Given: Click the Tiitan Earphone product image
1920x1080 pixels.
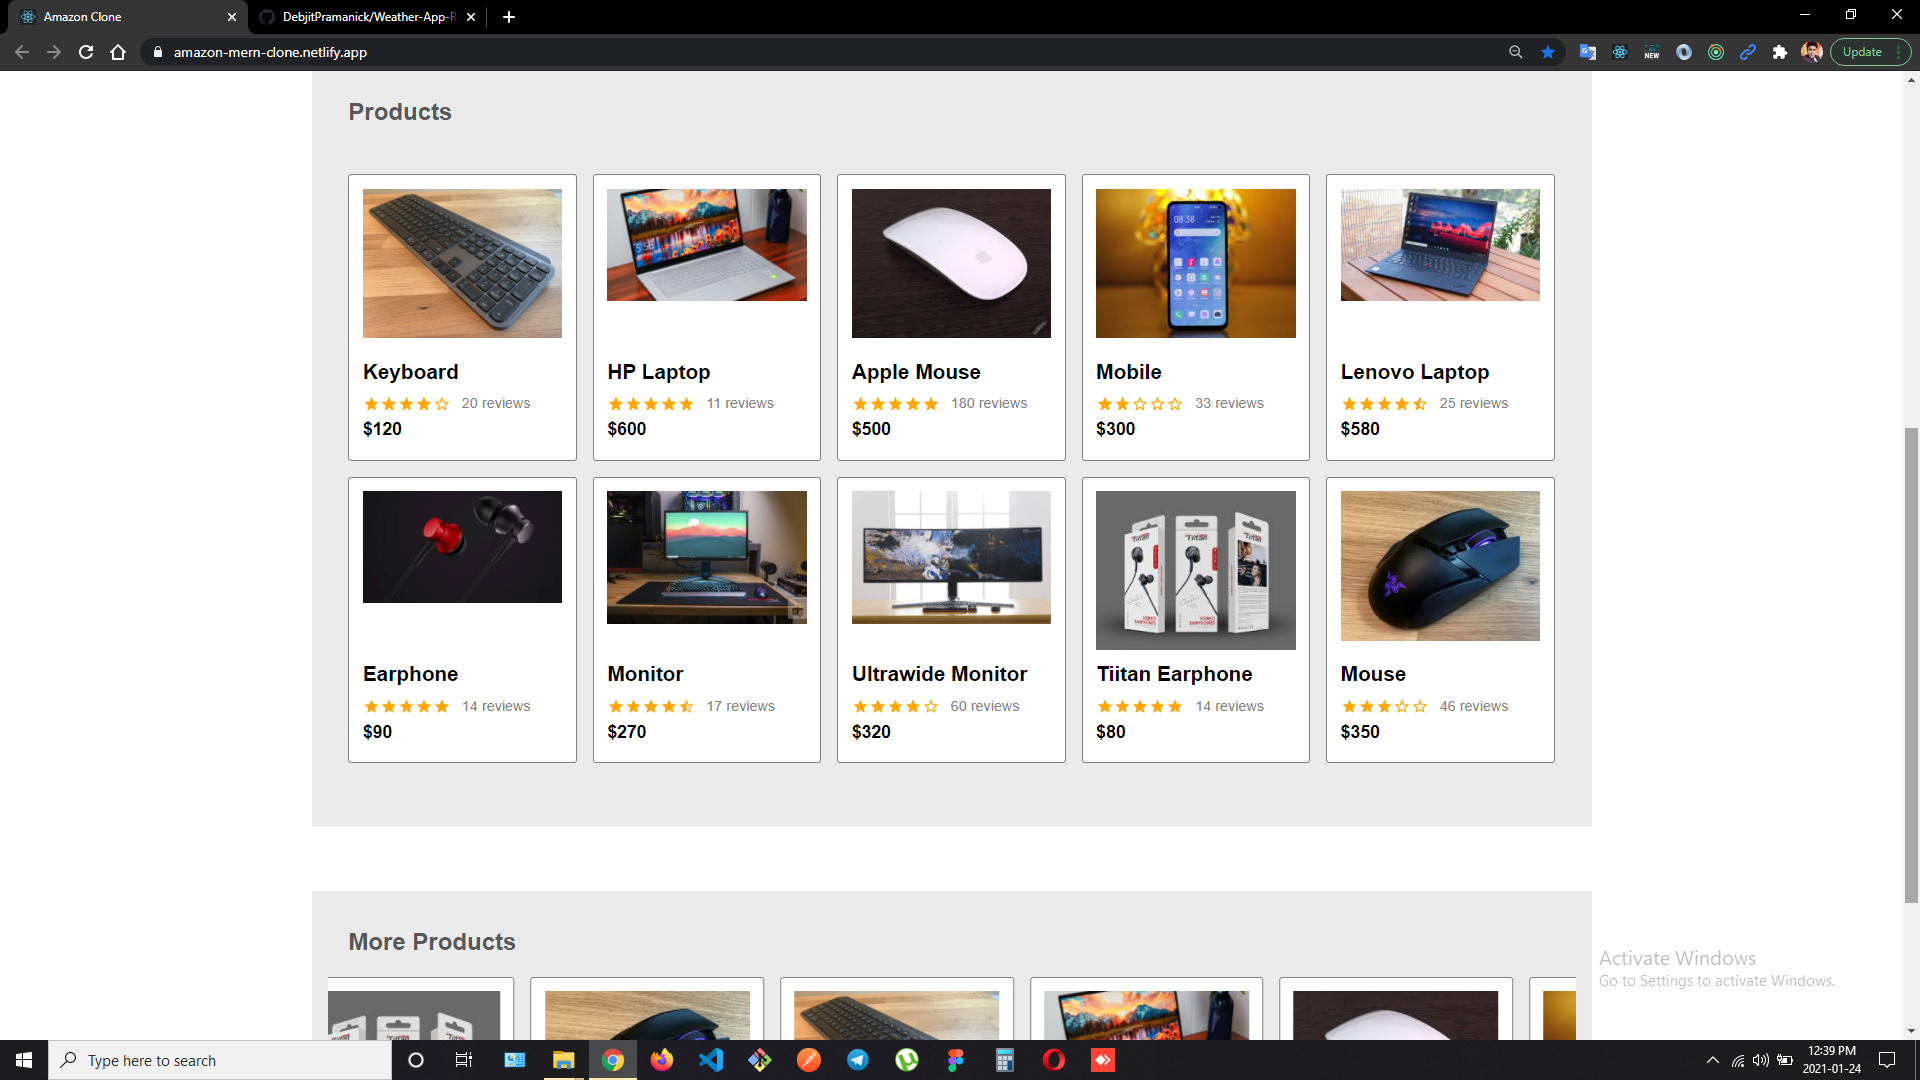Looking at the screenshot, I should point(1195,570).
